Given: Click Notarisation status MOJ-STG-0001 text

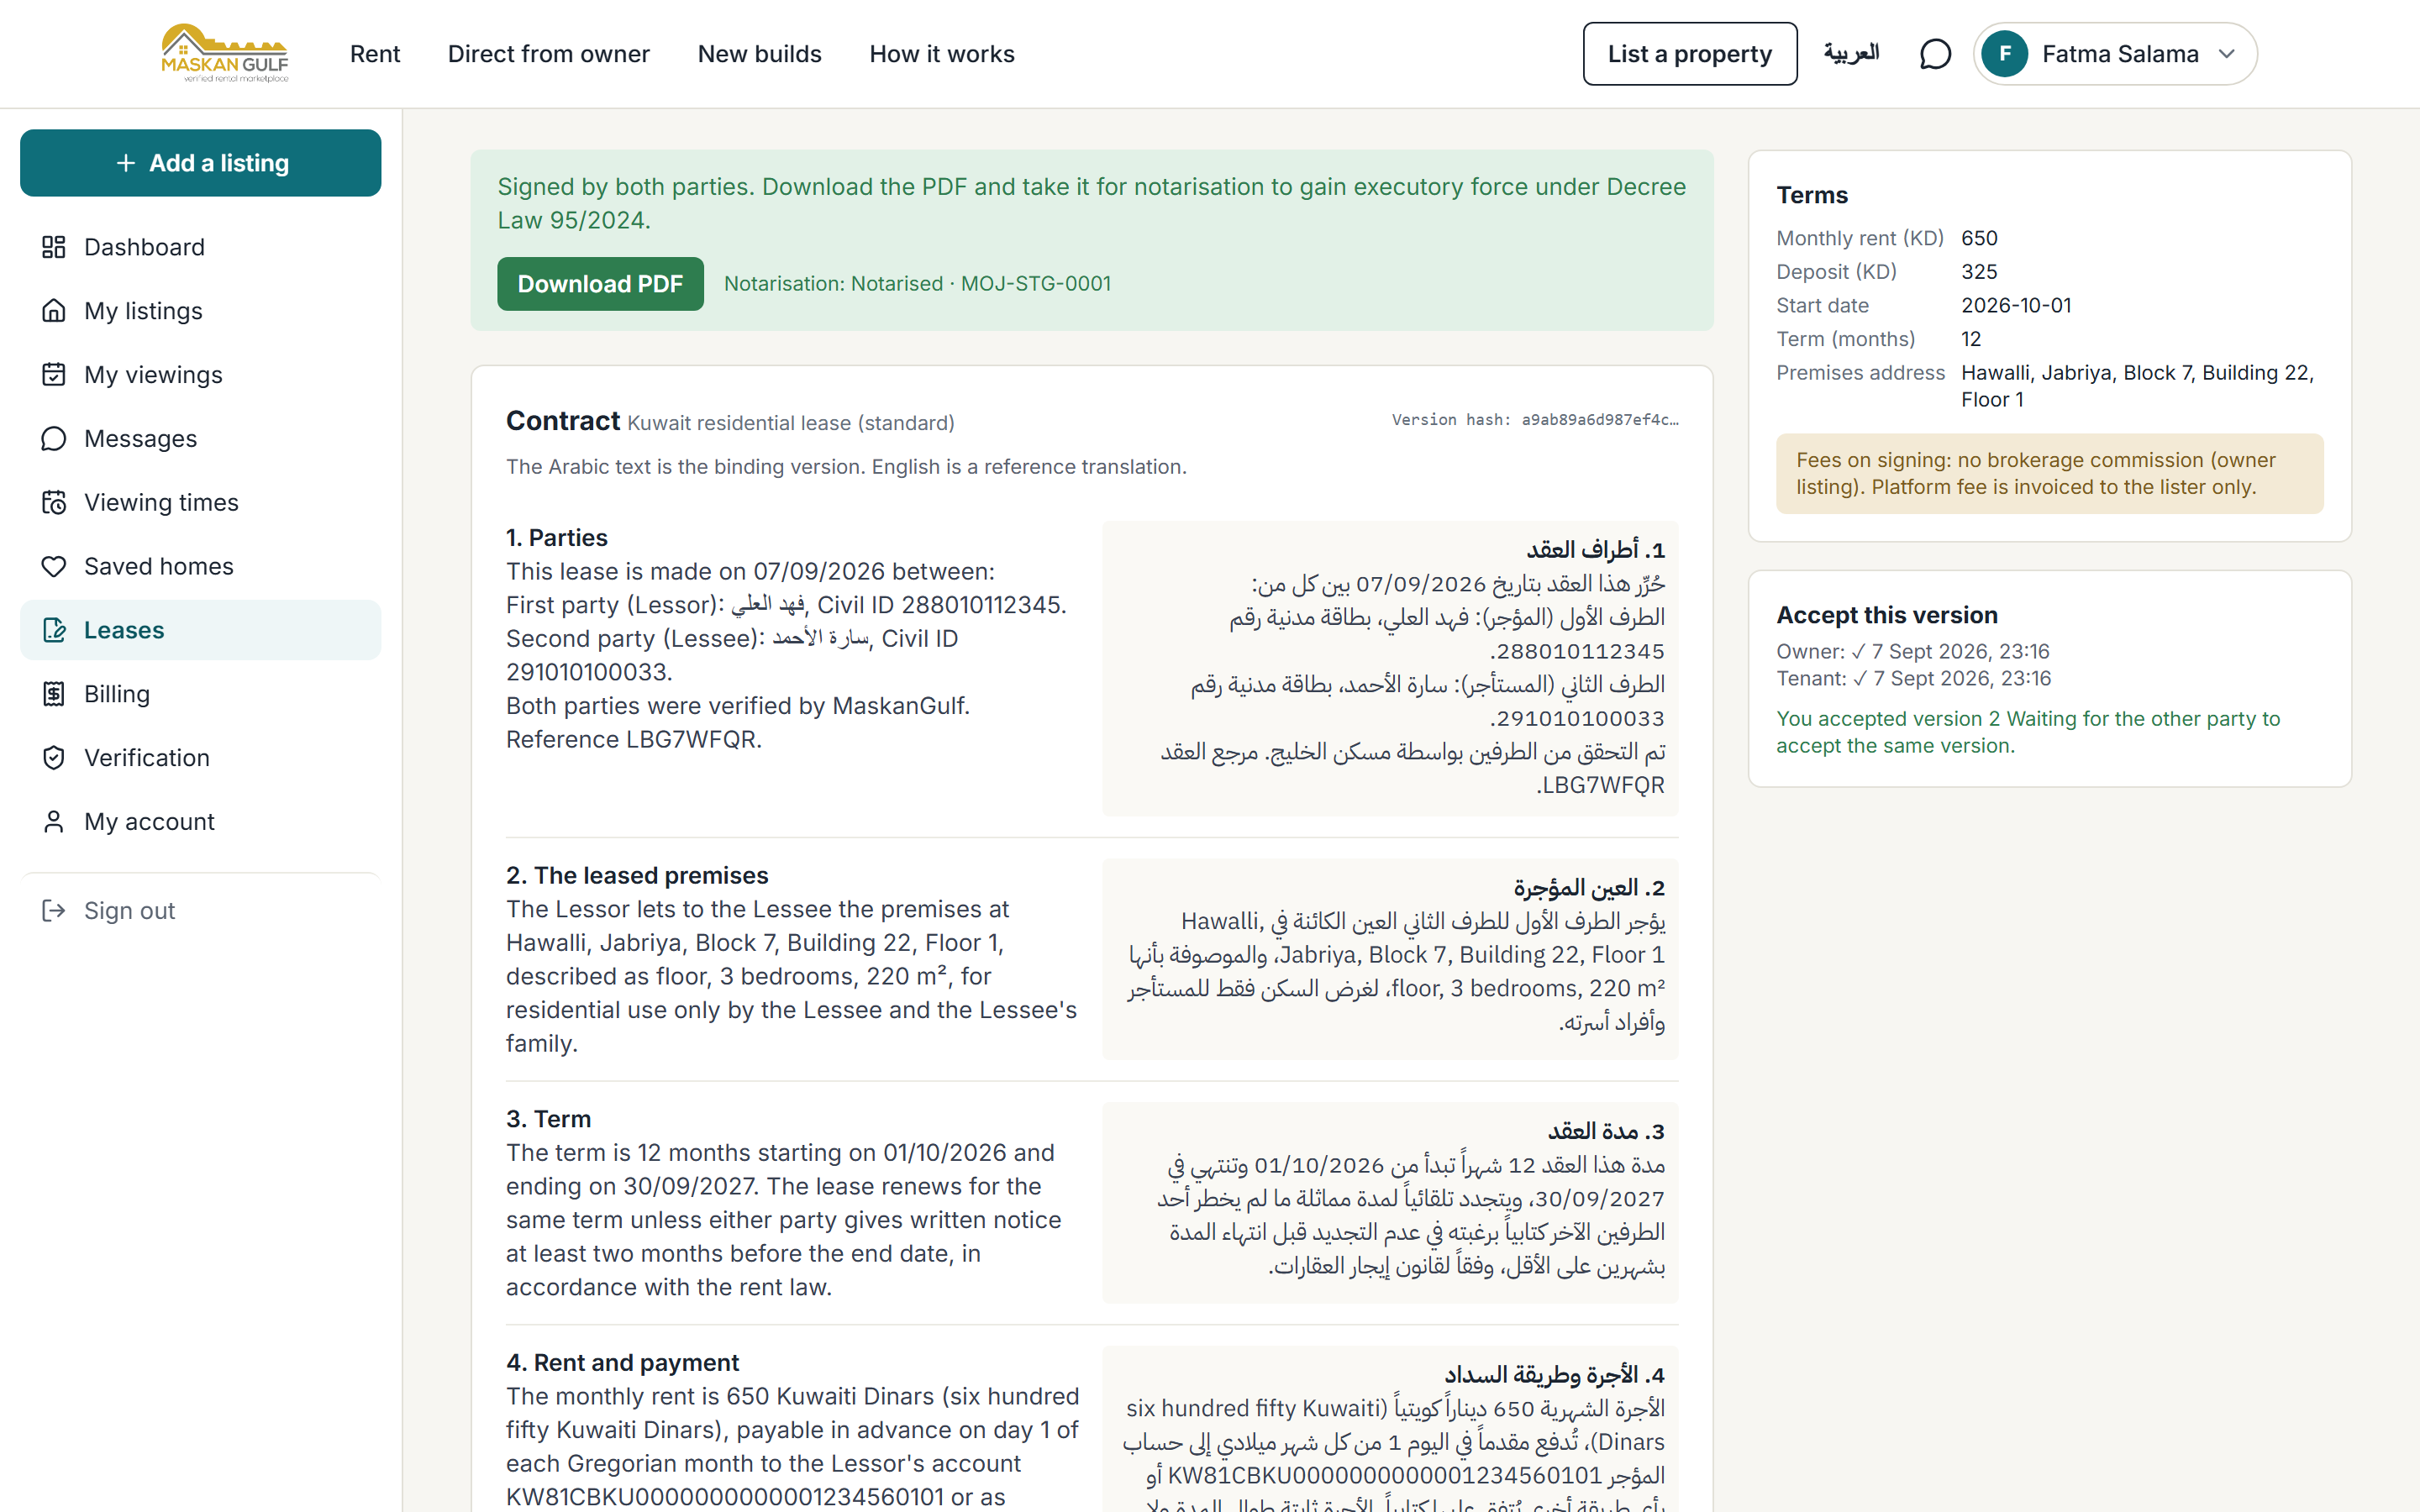Looking at the screenshot, I should [917, 284].
